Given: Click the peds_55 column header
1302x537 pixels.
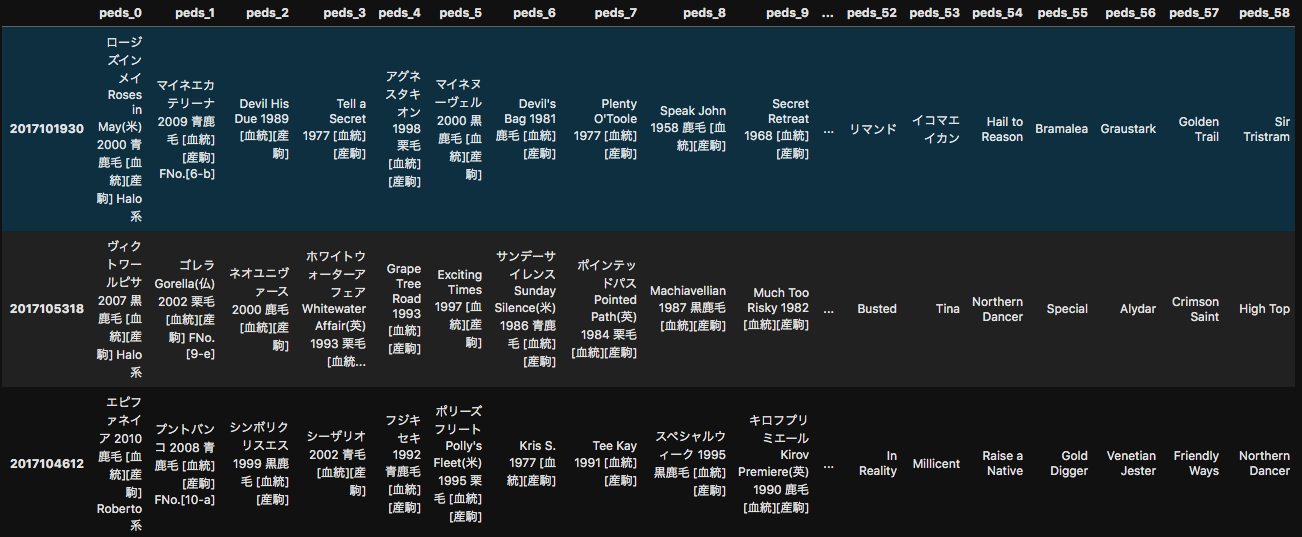Looking at the screenshot, I should [x=1062, y=13].
